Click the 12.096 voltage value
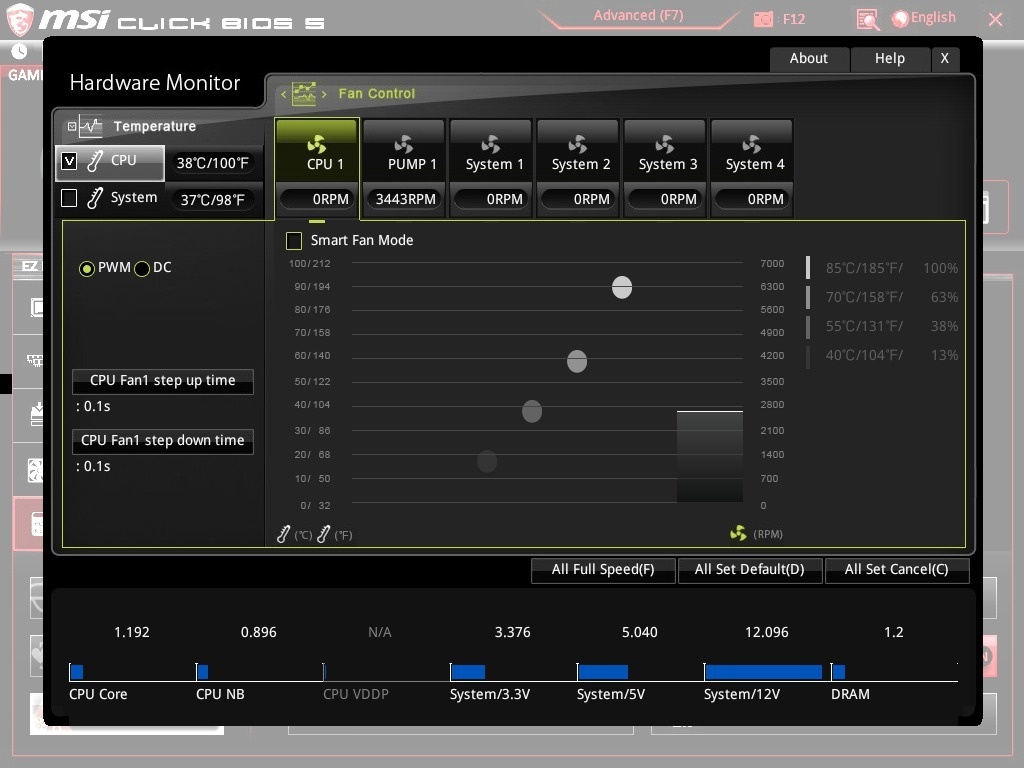 pos(767,632)
